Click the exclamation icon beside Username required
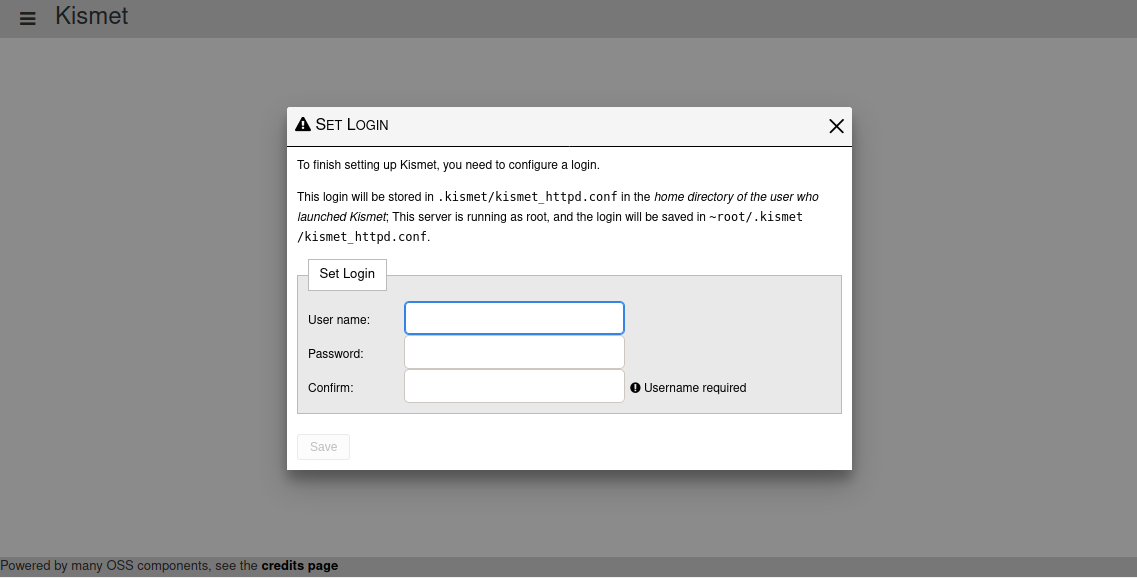1137x578 pixels. (x=635, y=388)
